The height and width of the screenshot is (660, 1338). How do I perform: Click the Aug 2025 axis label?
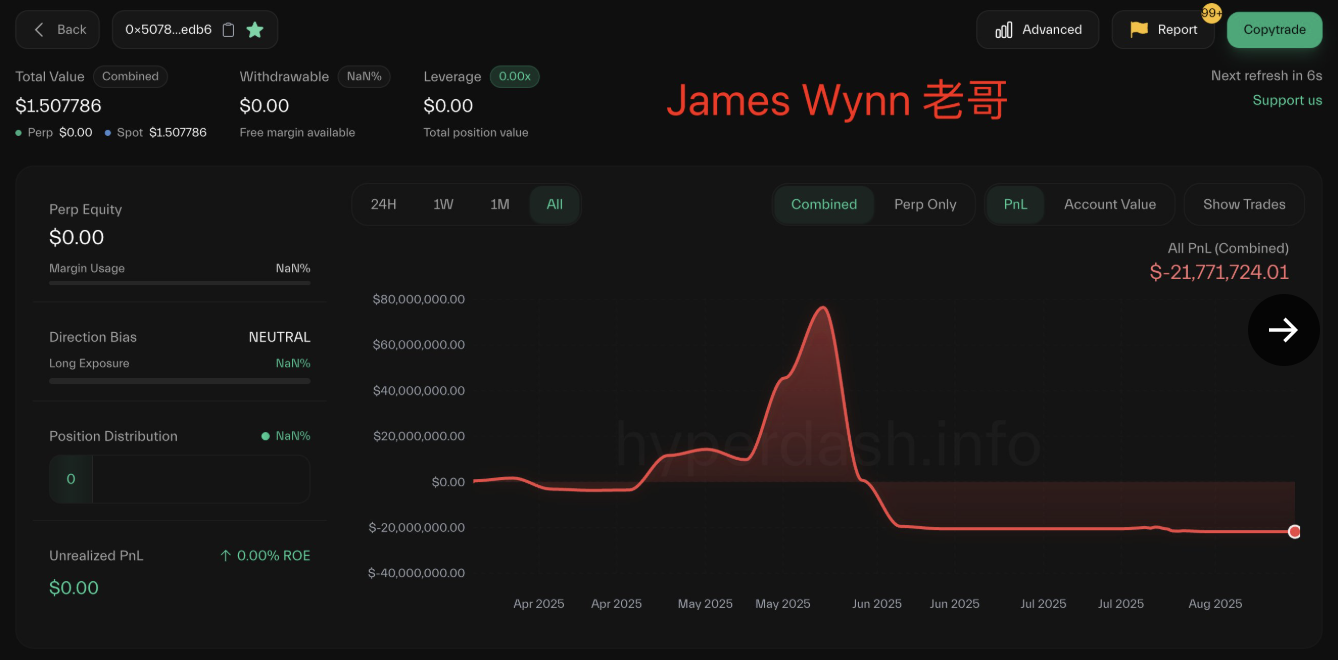[1215, 604]
